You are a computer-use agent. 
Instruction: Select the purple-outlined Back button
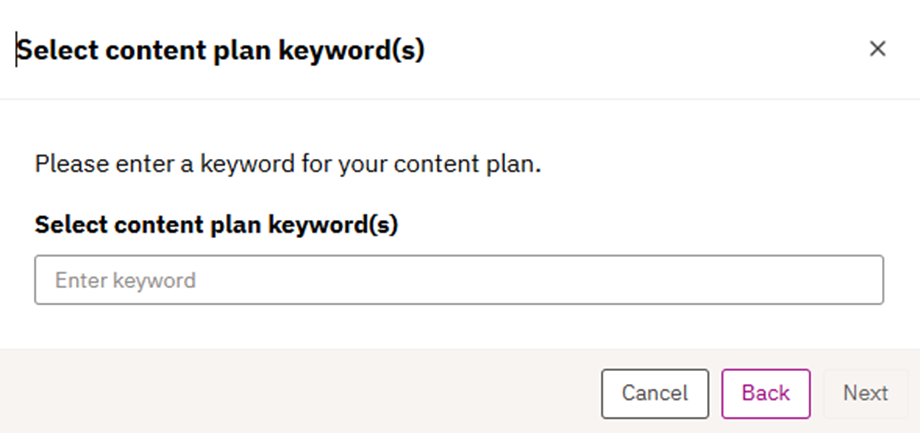(x=766, y=393)
